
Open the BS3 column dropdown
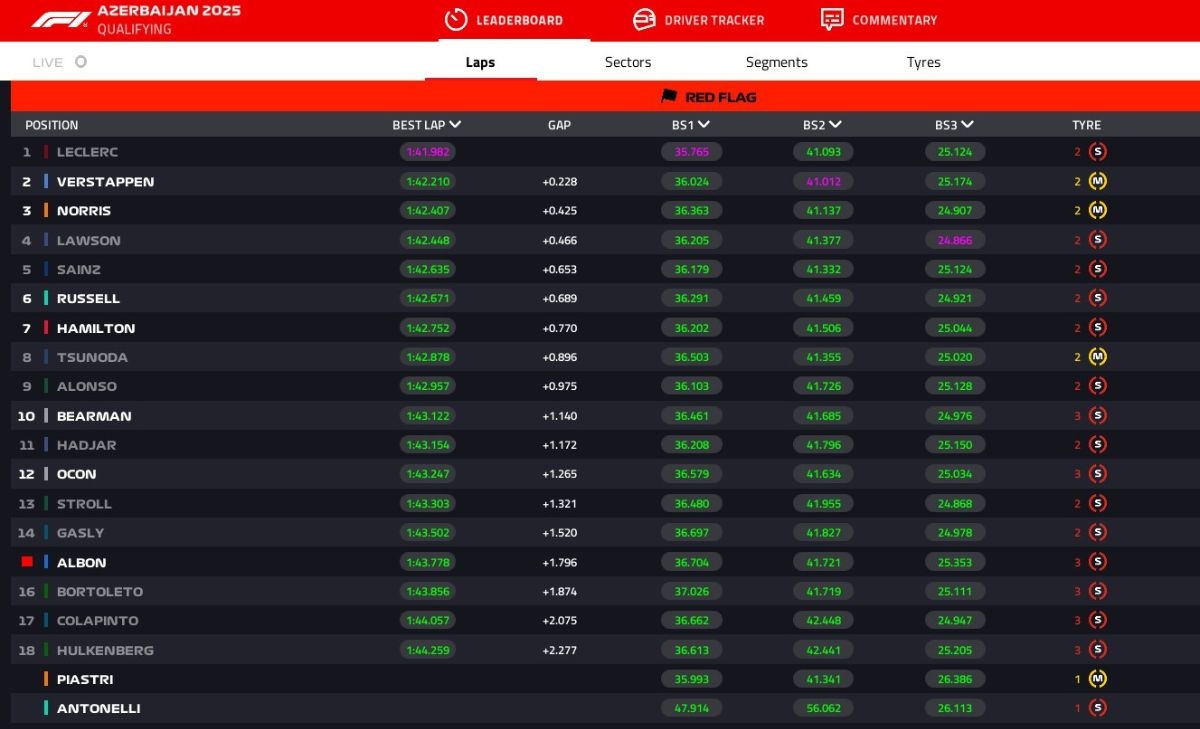click(x=967, y=125)
